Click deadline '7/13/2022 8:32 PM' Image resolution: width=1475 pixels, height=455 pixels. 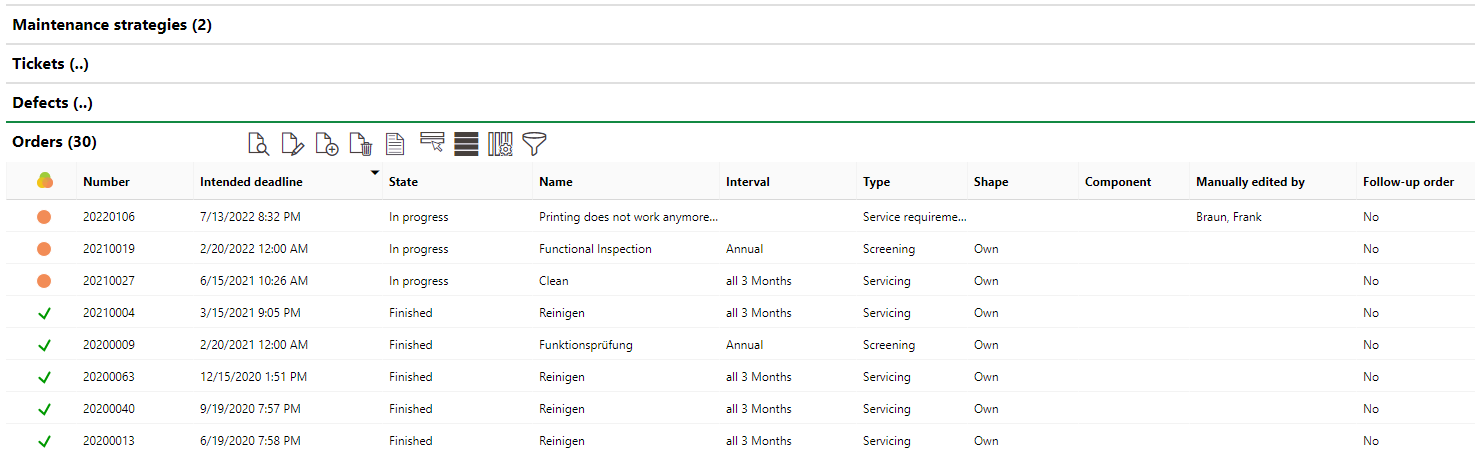251,217
